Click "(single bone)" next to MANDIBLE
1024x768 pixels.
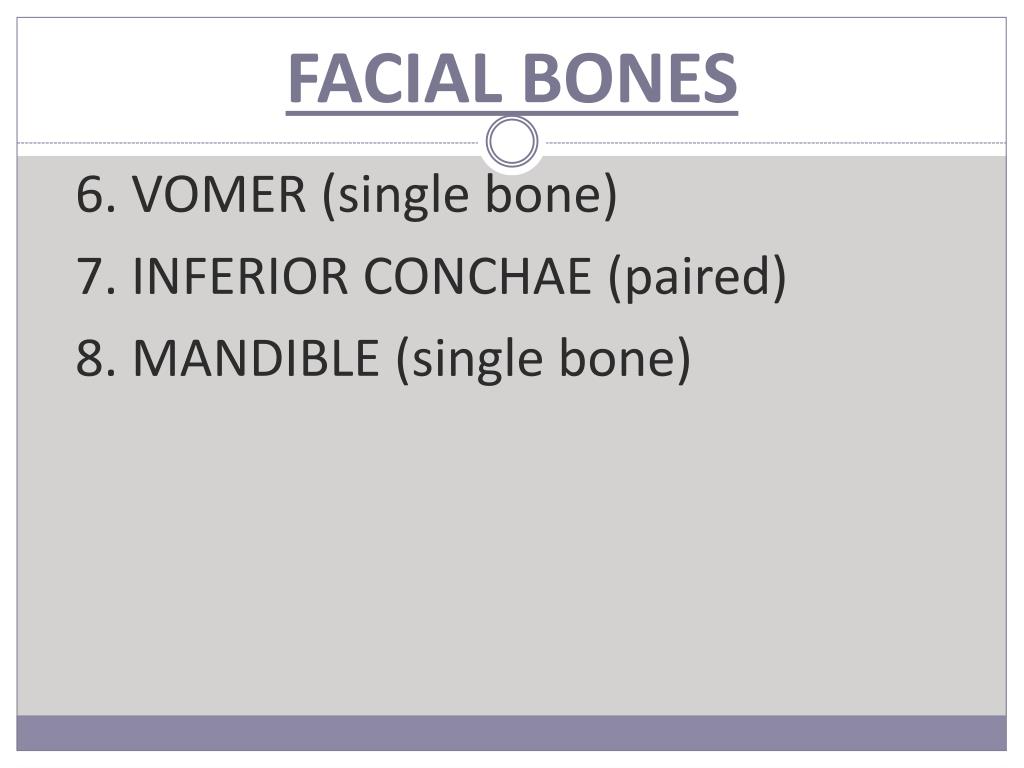543,359
